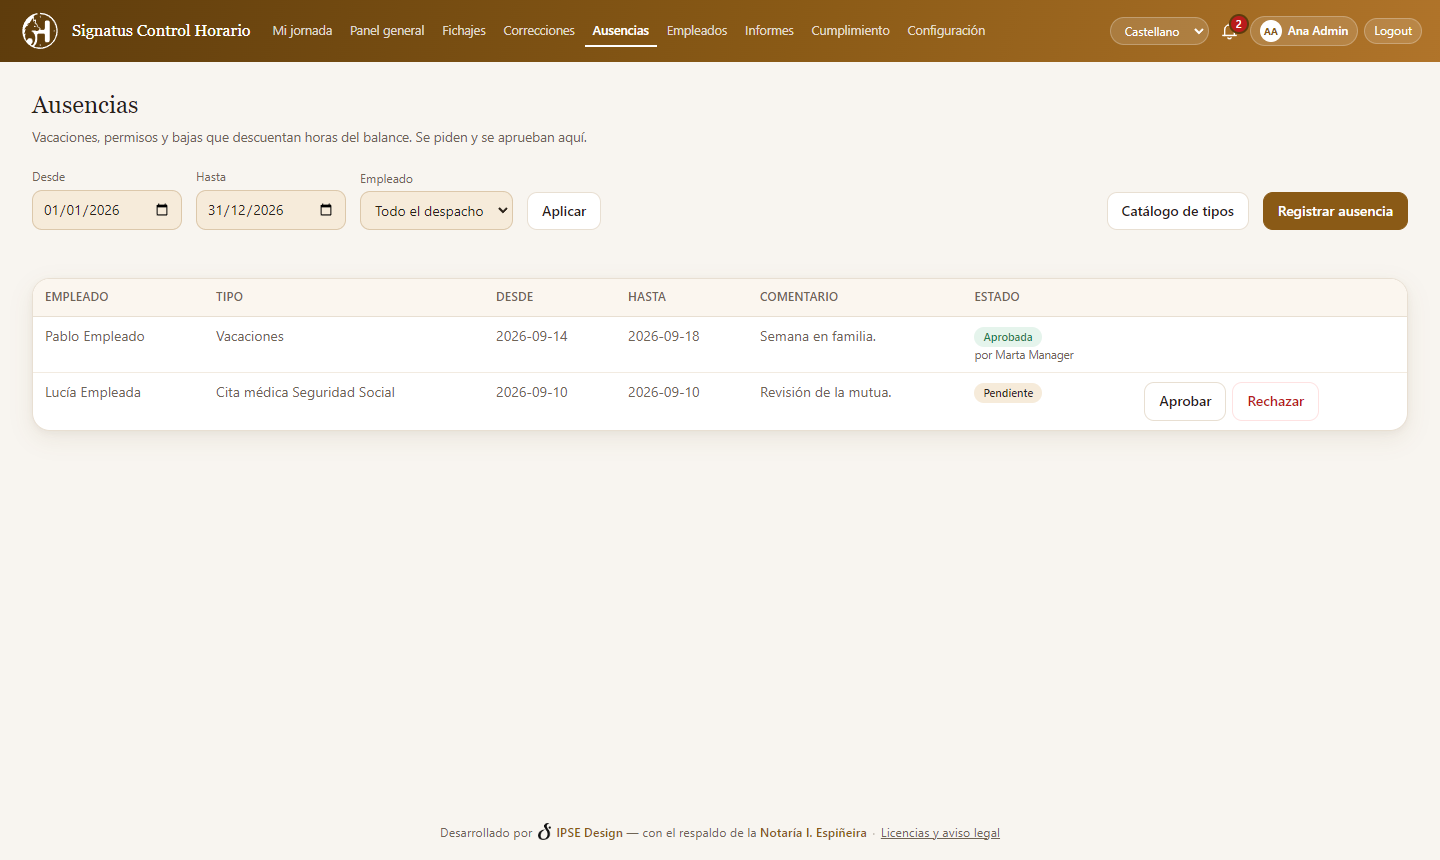Image resolution: width=1440 pixels, height=860 pixels.
Task: Open the Correcciones section
Action: tap(539, 31)
